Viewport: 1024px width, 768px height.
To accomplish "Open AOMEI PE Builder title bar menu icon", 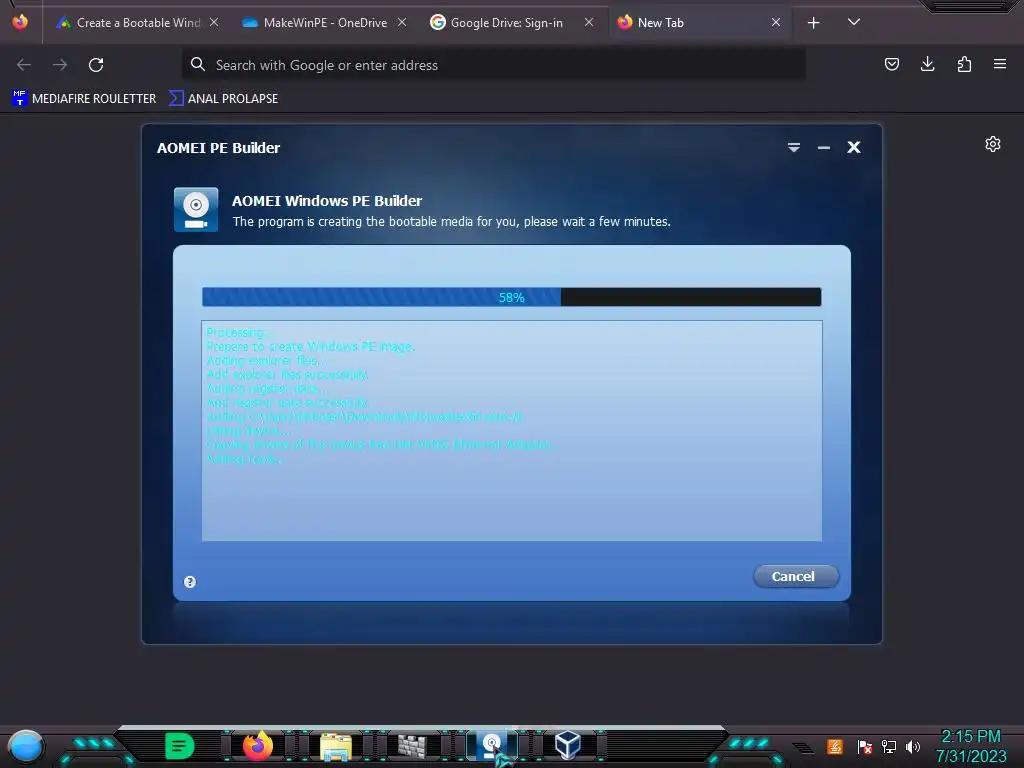I will pos(793,148).
